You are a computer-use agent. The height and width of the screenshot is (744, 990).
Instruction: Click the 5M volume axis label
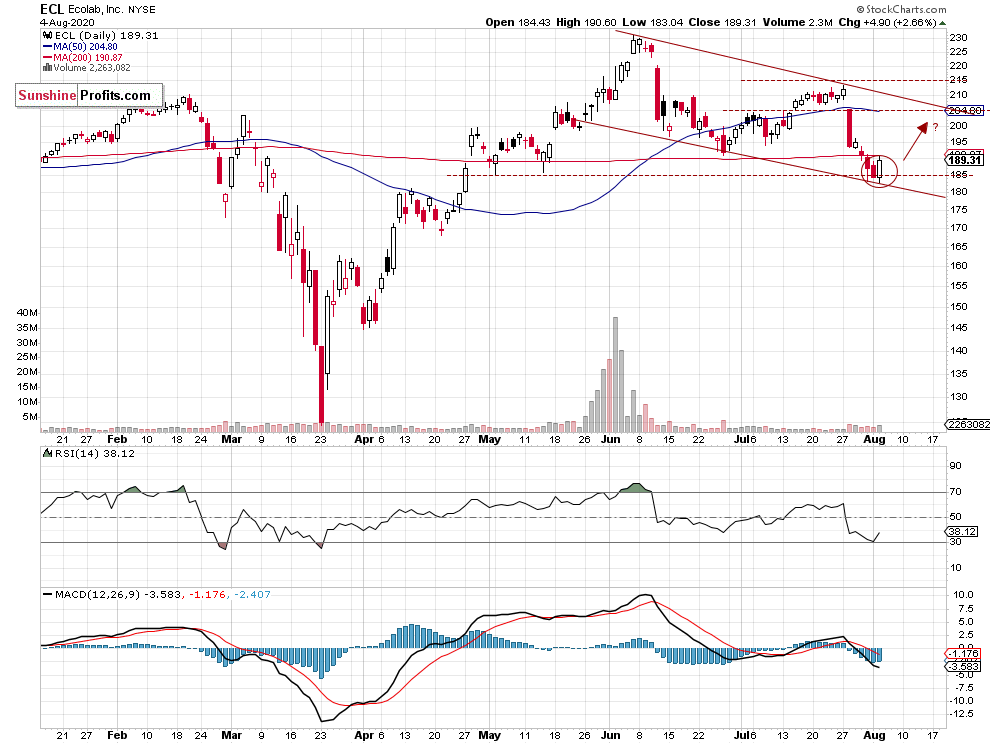tap(30, 417)
